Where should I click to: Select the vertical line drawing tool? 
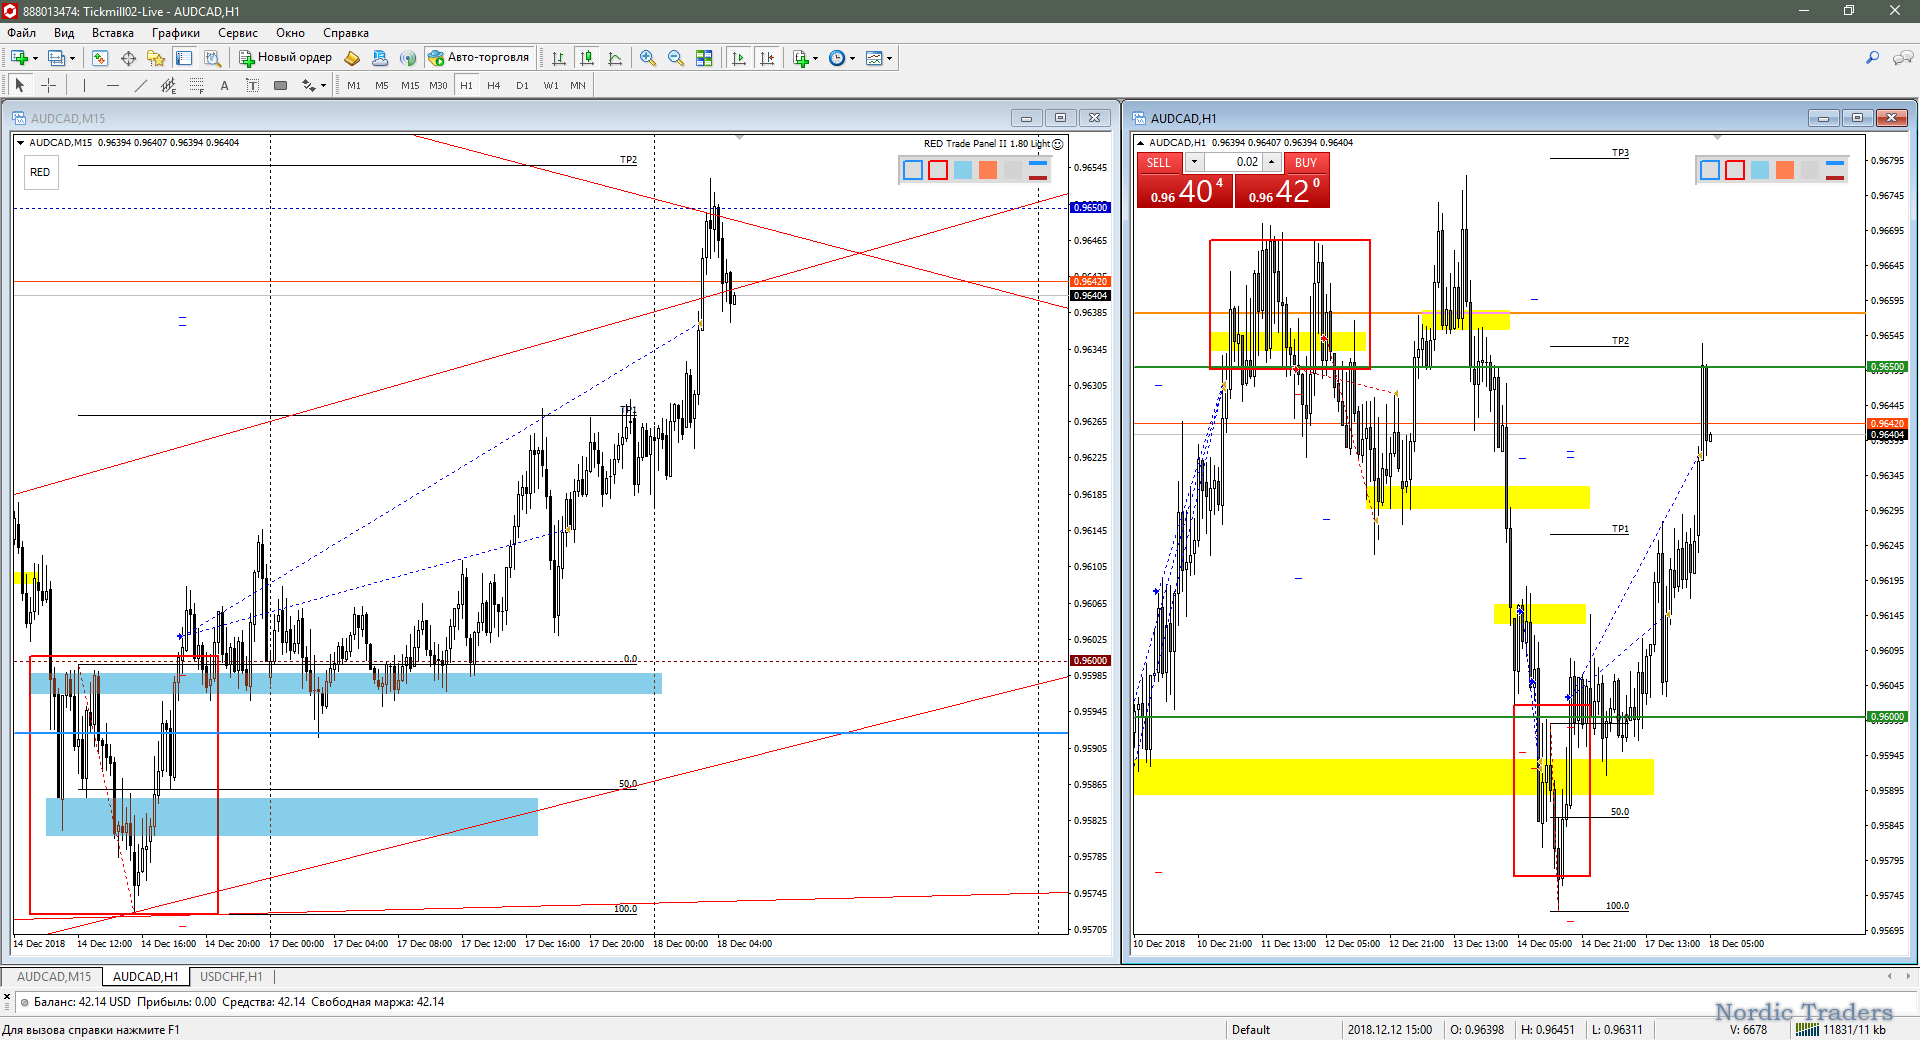(85, 86)
